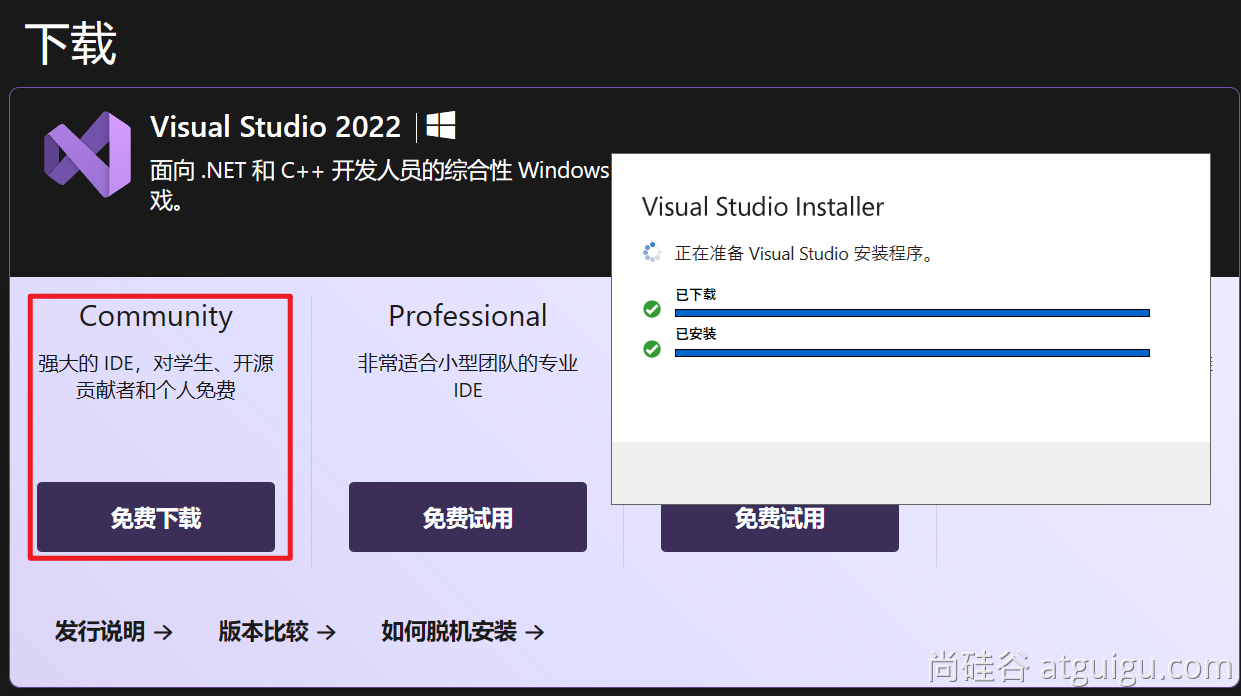This screenshot has width=1241, height=696.
Task: Click the arrow after 发行说明
Action: [163, 632]
